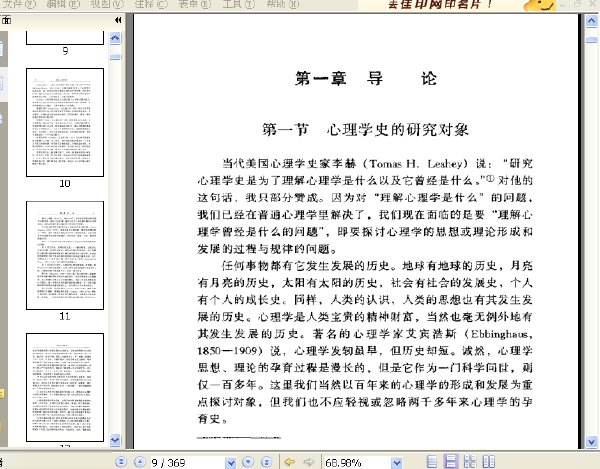Click thumbnail panel scroll-down arrow
Image resolution: width=600 pixels, height=469 pixels.
tap(115, 440)
